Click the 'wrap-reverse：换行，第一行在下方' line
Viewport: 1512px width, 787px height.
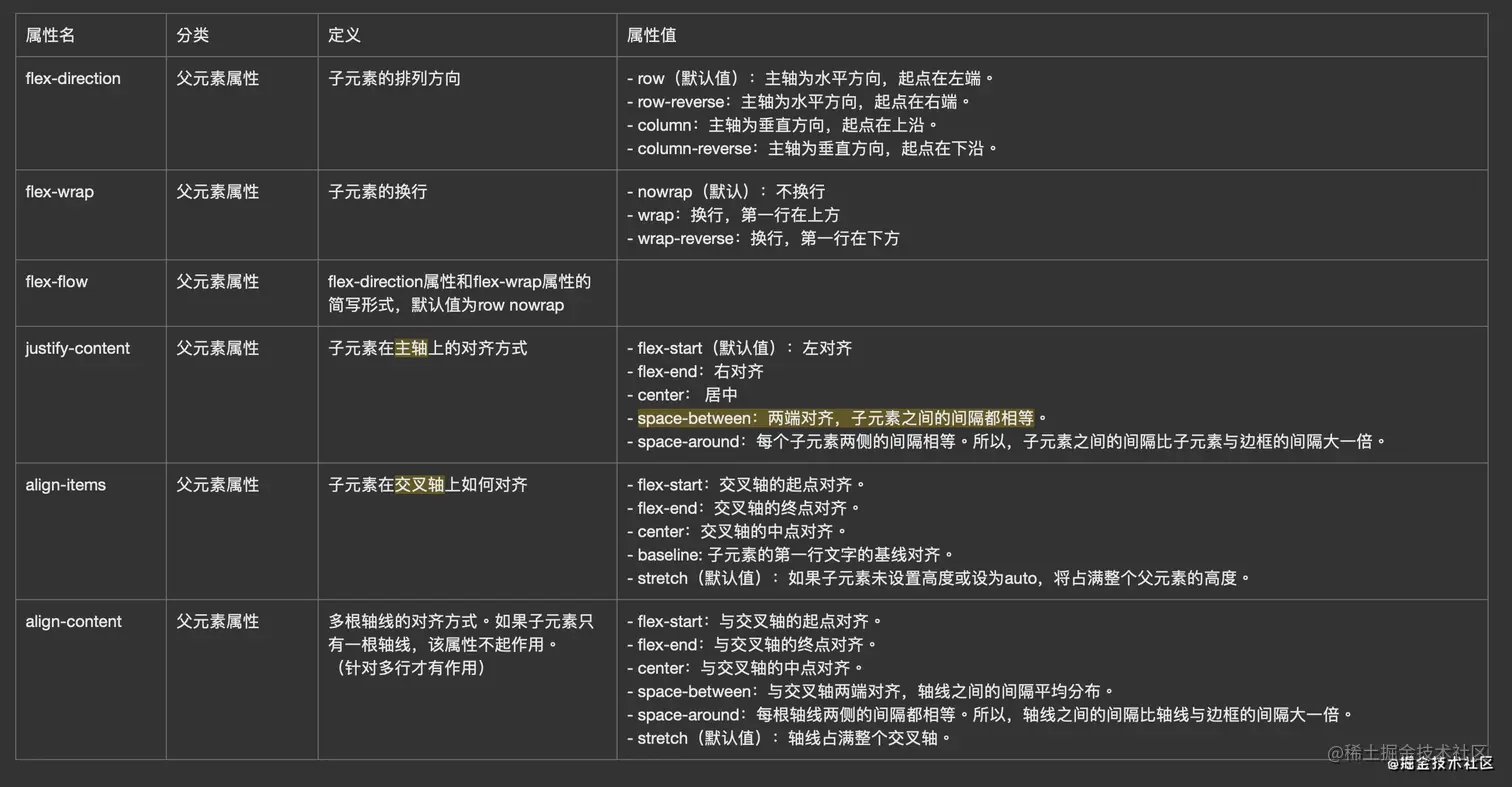(x=763, y=238)
